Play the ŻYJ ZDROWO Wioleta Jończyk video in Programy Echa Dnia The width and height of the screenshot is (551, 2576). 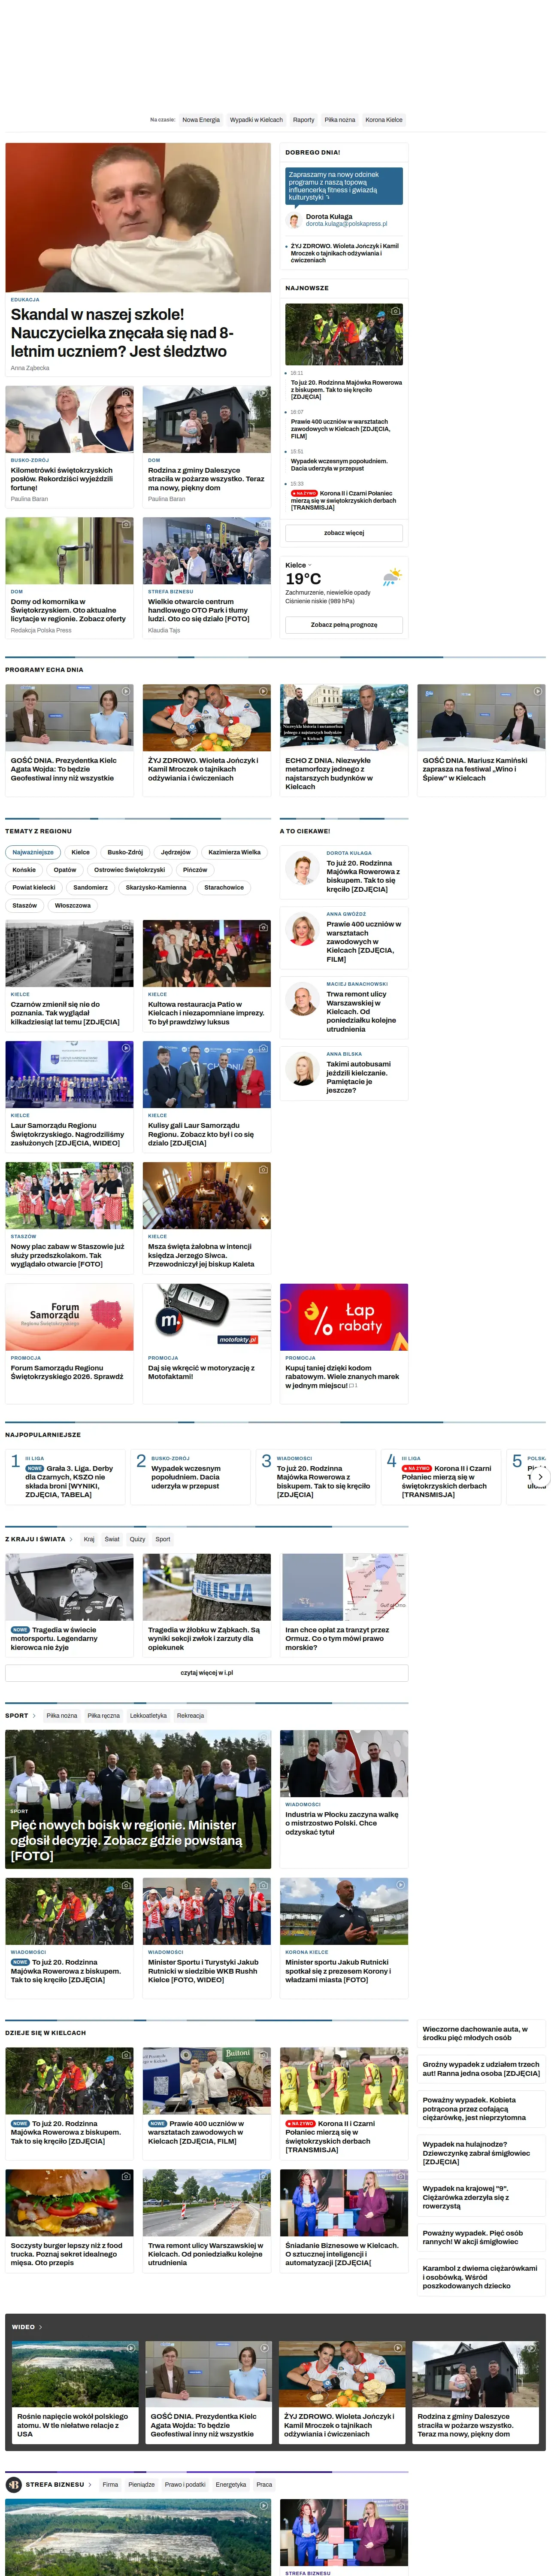tap(263, 691)
